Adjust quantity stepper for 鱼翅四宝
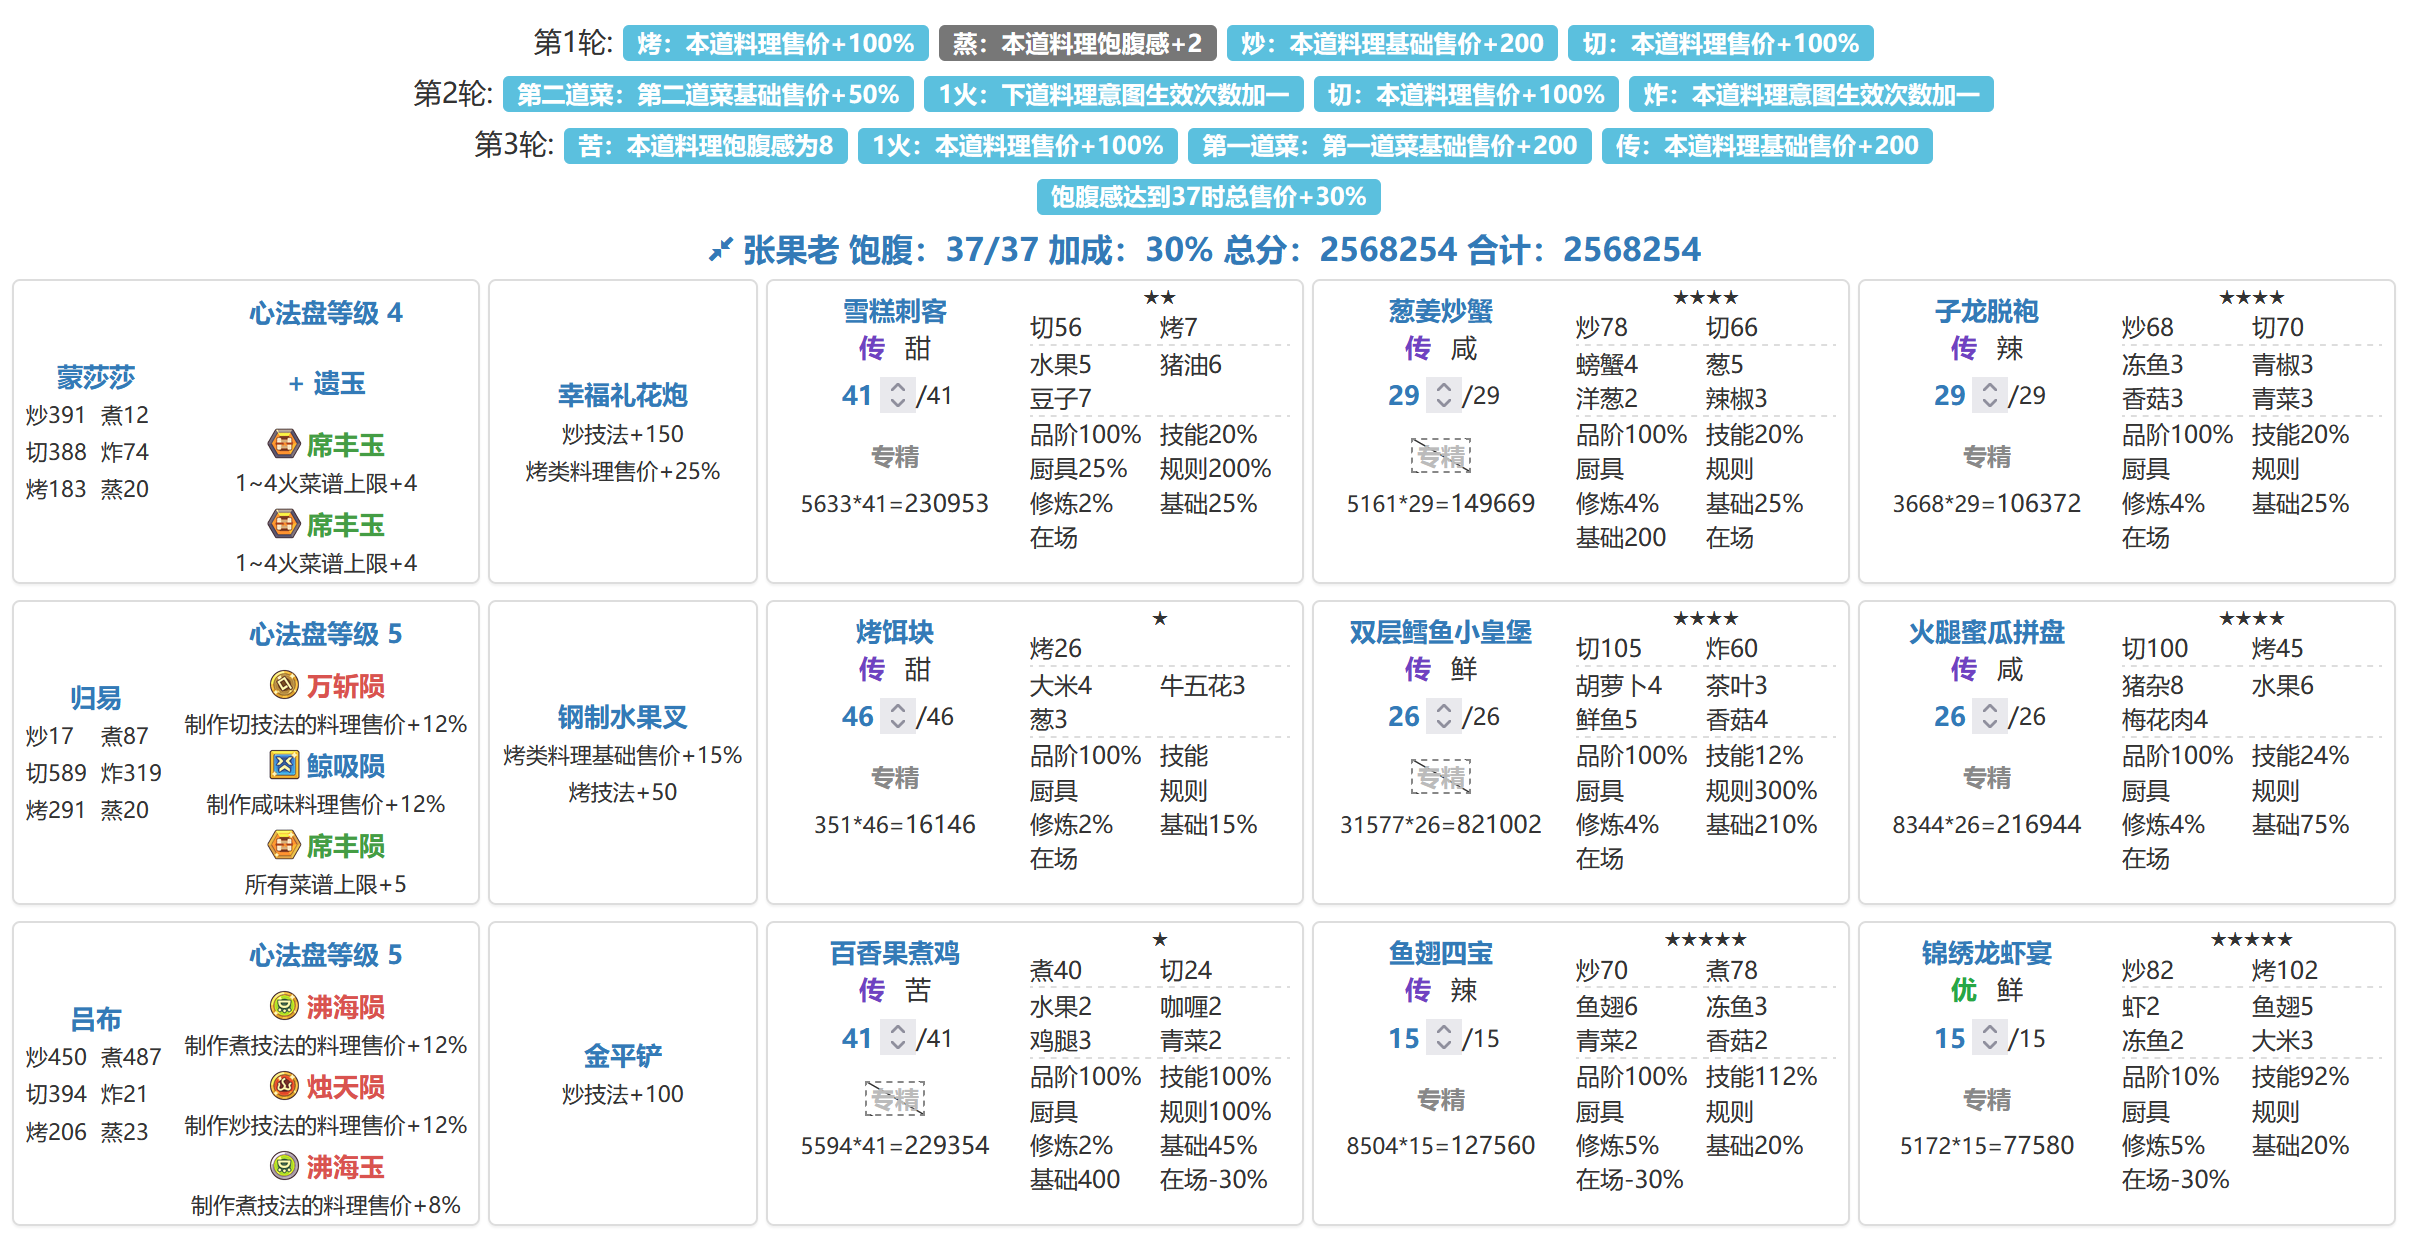 click(1444, 1038)
